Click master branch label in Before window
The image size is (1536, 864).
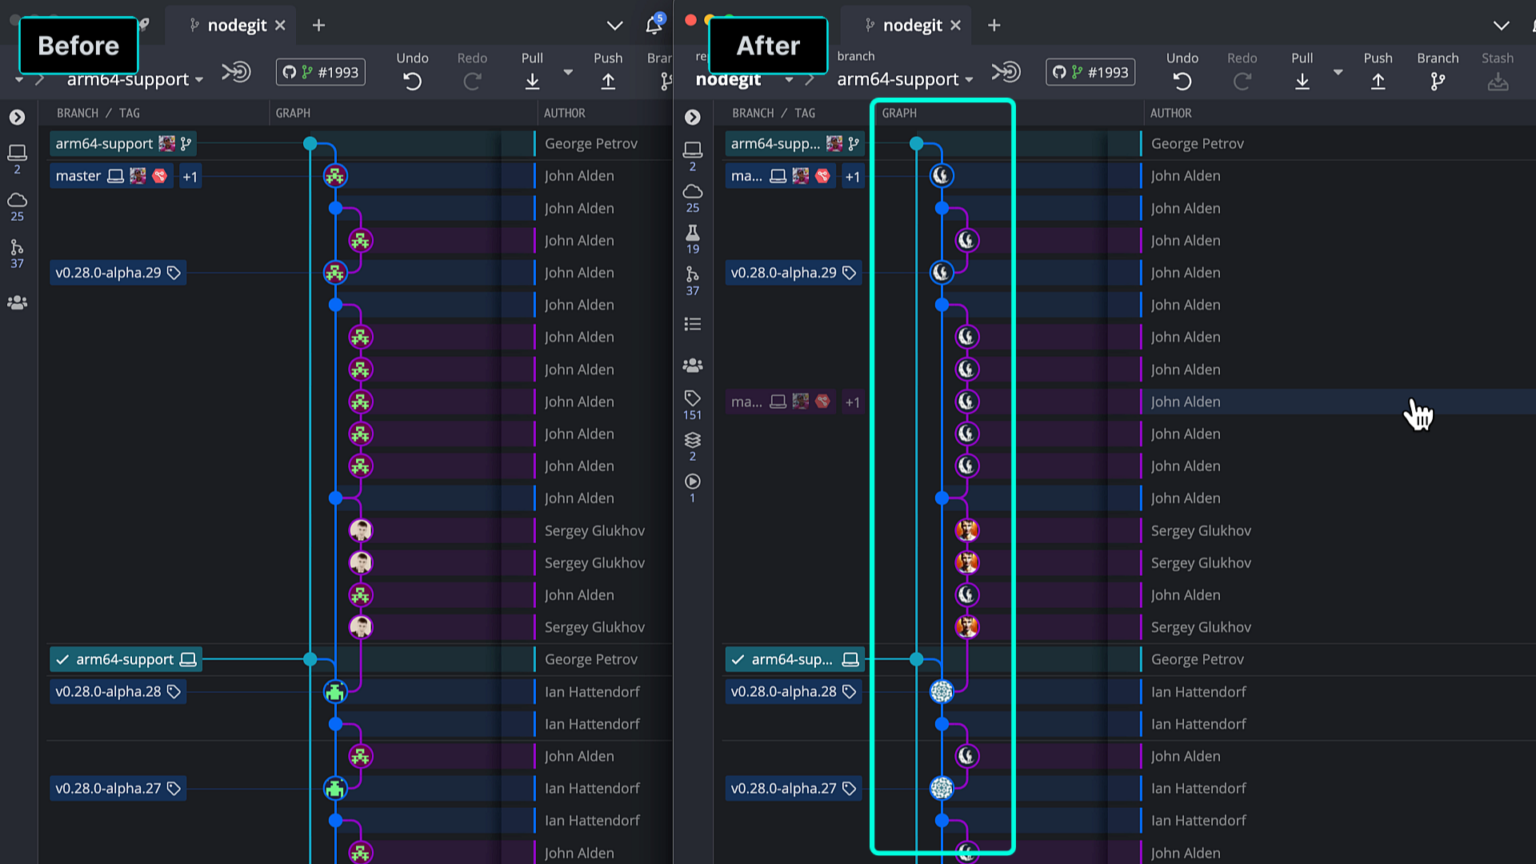click(112, 176)
